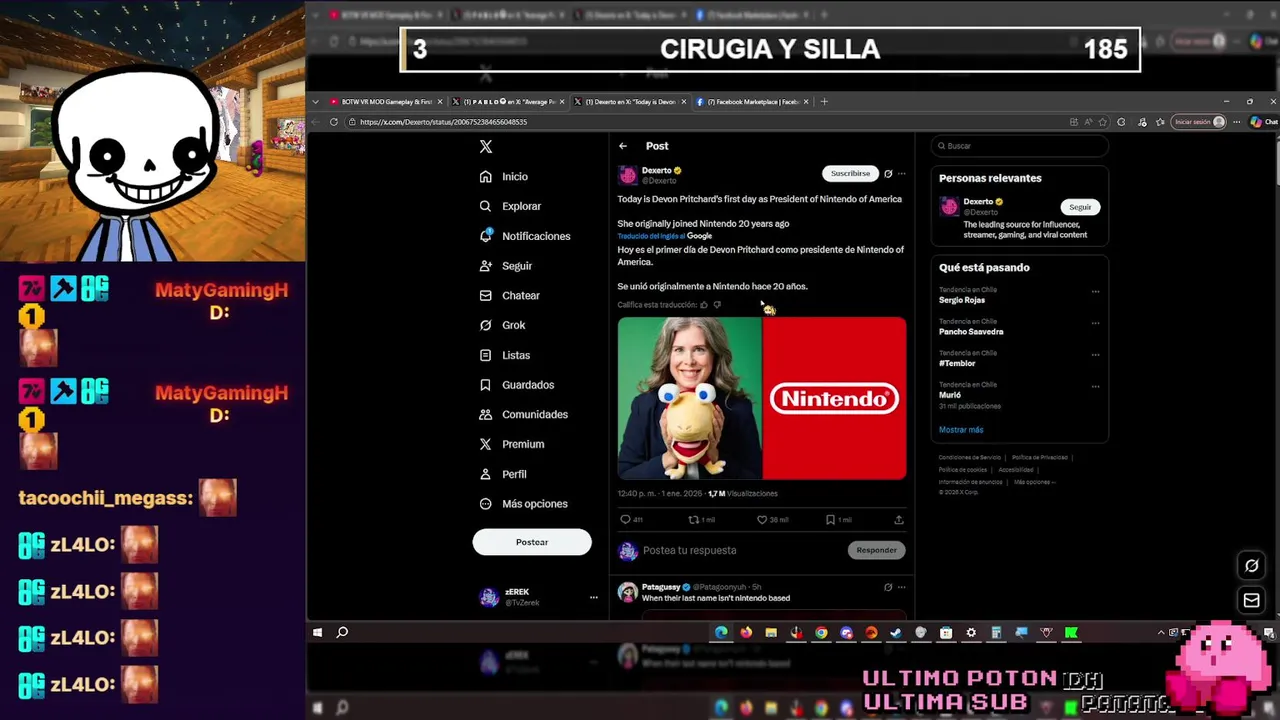Image resolution: width=1280 pixels, height=720 pixels.
Task: Open the Premium X icon
Action: point(486,444)
